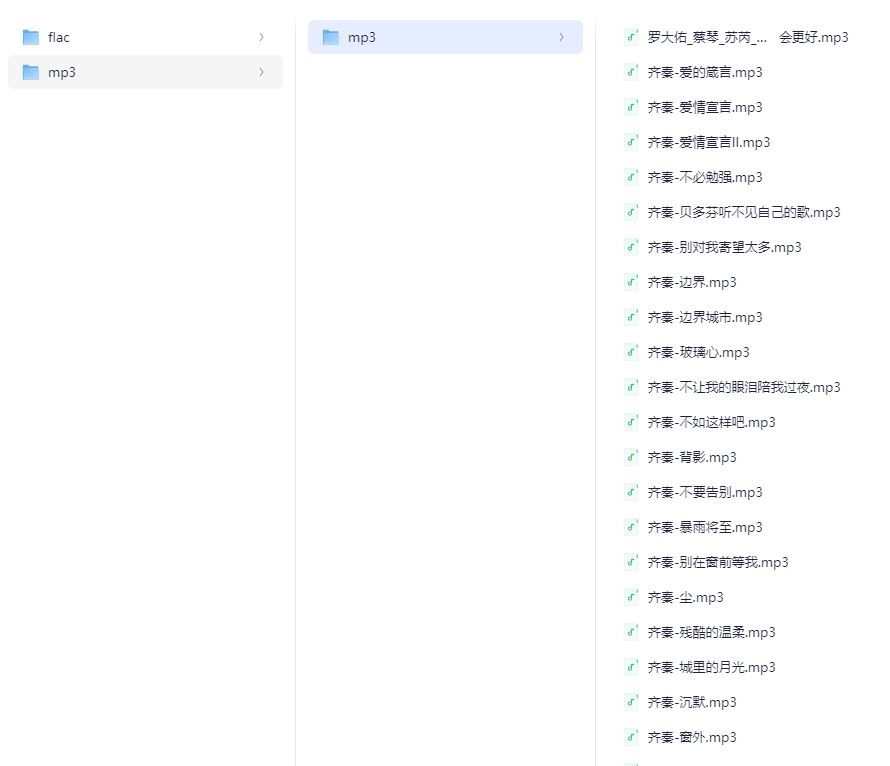
Task: Expand the chevron of highlighted mp3 in middle column
Action: click(x=561, y=37)
